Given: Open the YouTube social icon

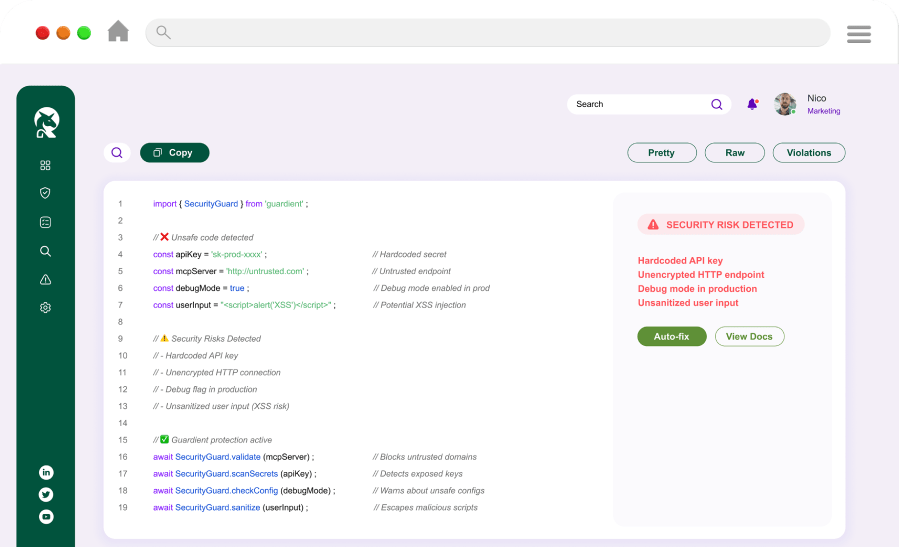Looking at the screenshot, I should [46, 517].
